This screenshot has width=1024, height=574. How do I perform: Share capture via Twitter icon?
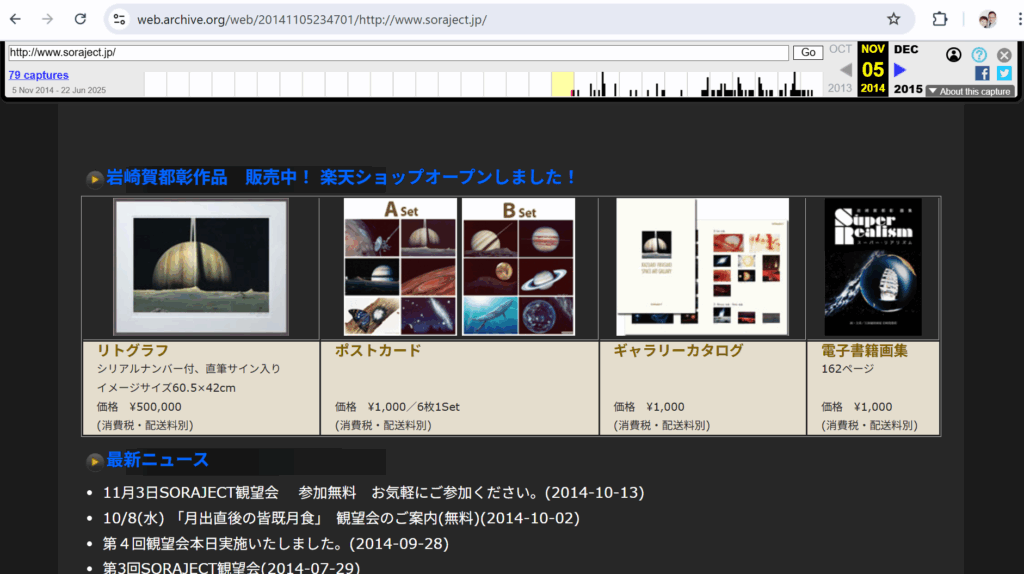[1004, 73]
